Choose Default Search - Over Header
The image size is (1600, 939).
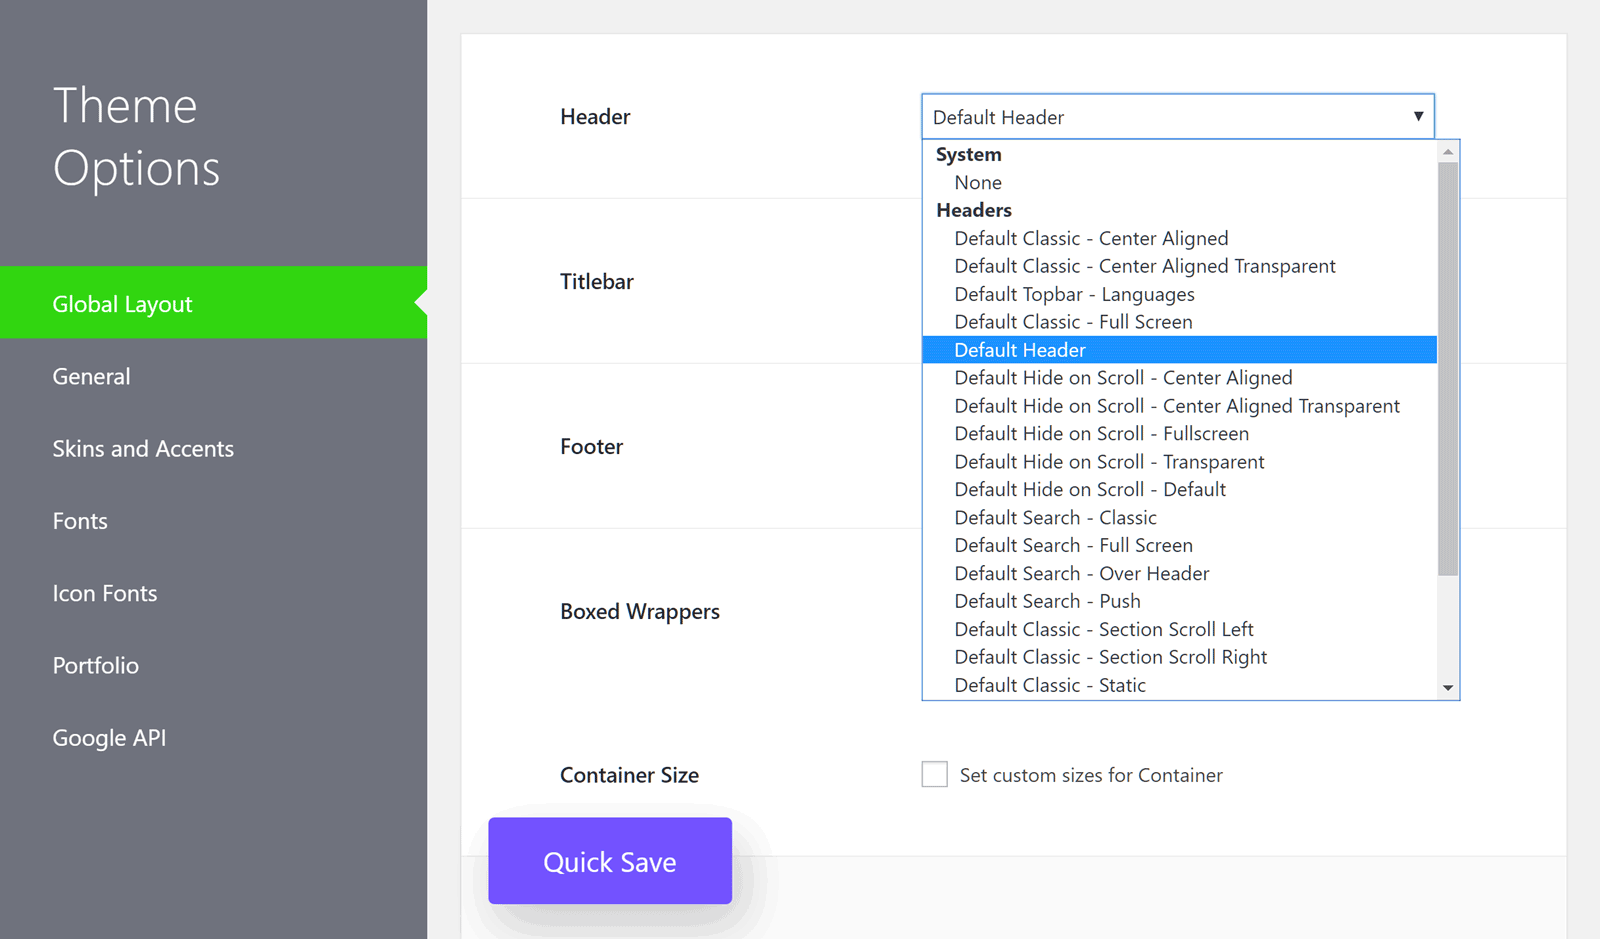point(1081,573)
